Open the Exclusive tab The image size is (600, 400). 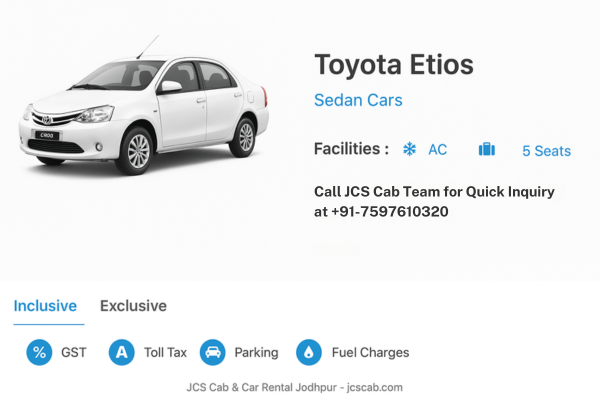[x=133, y=306]
